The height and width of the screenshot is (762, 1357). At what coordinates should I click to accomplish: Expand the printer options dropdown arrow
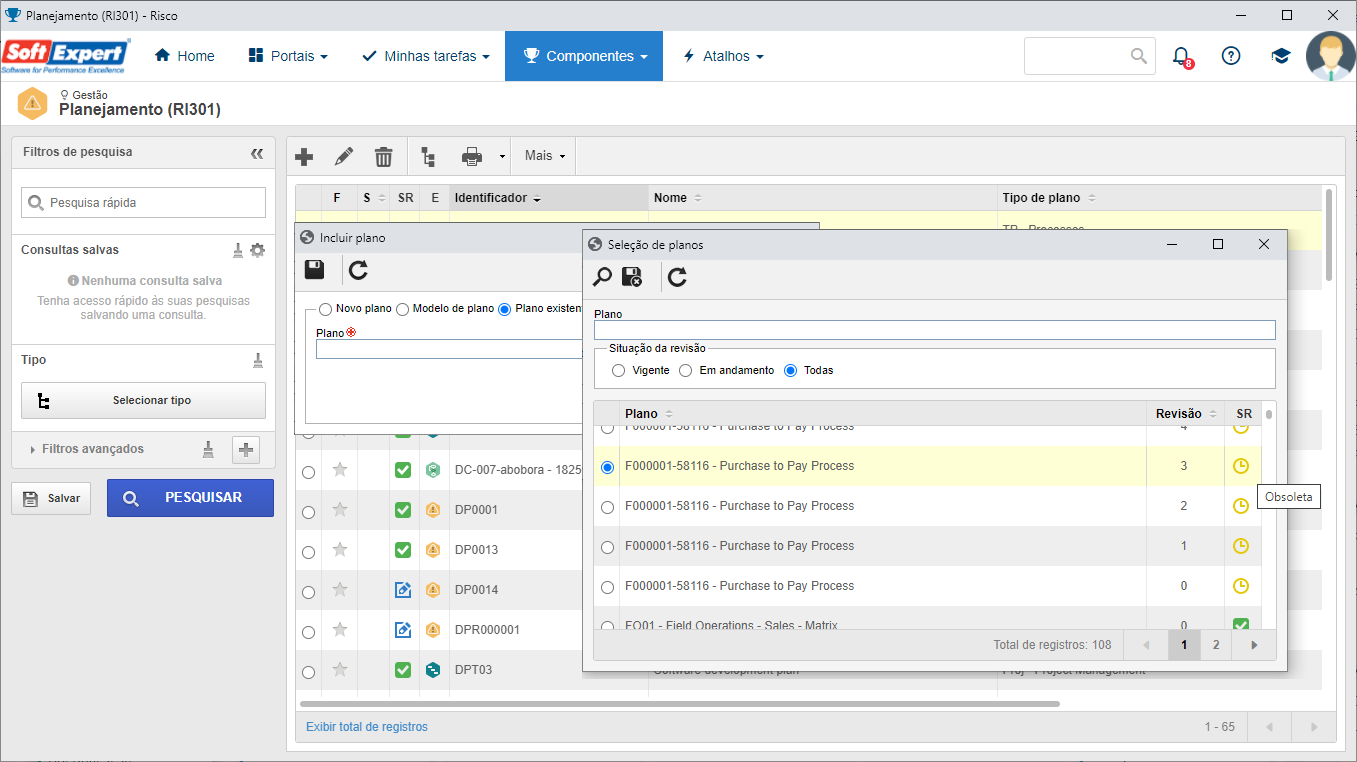pyautogui.click(x=502, y=157)
